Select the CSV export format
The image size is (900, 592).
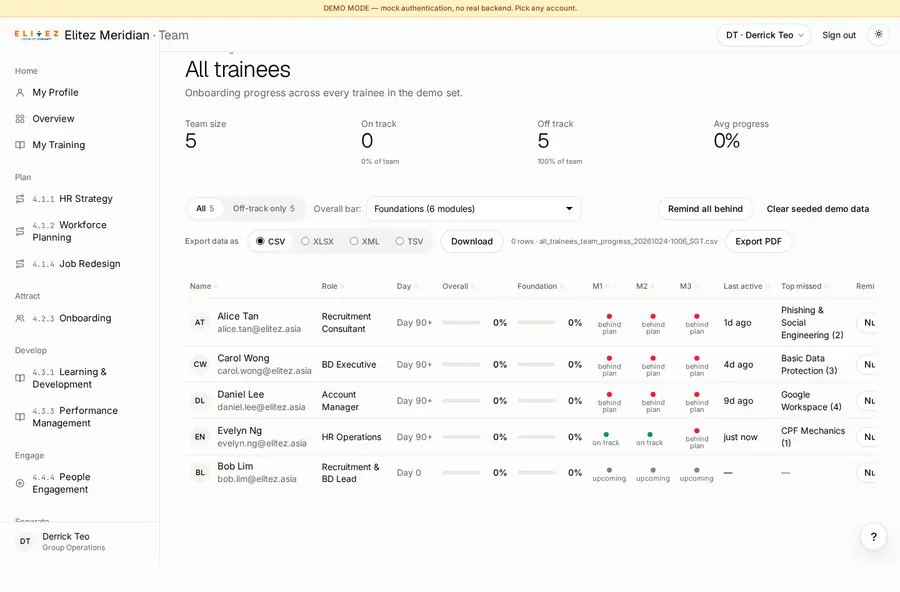[x=270, y=242]
